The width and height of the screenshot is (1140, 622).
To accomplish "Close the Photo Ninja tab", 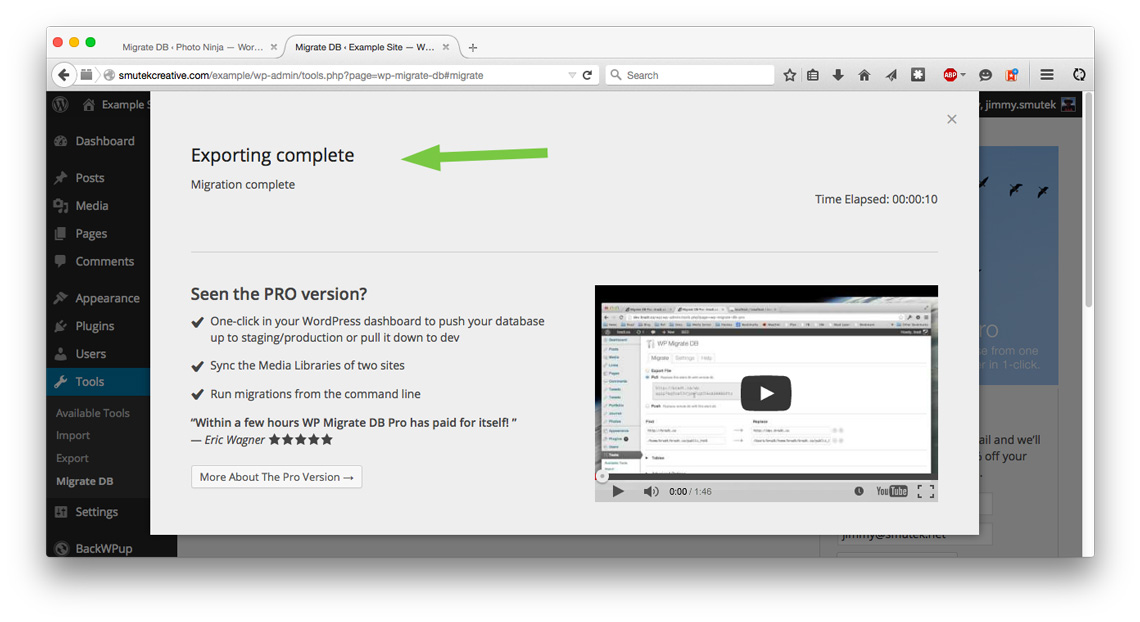I will coord(273,47).
